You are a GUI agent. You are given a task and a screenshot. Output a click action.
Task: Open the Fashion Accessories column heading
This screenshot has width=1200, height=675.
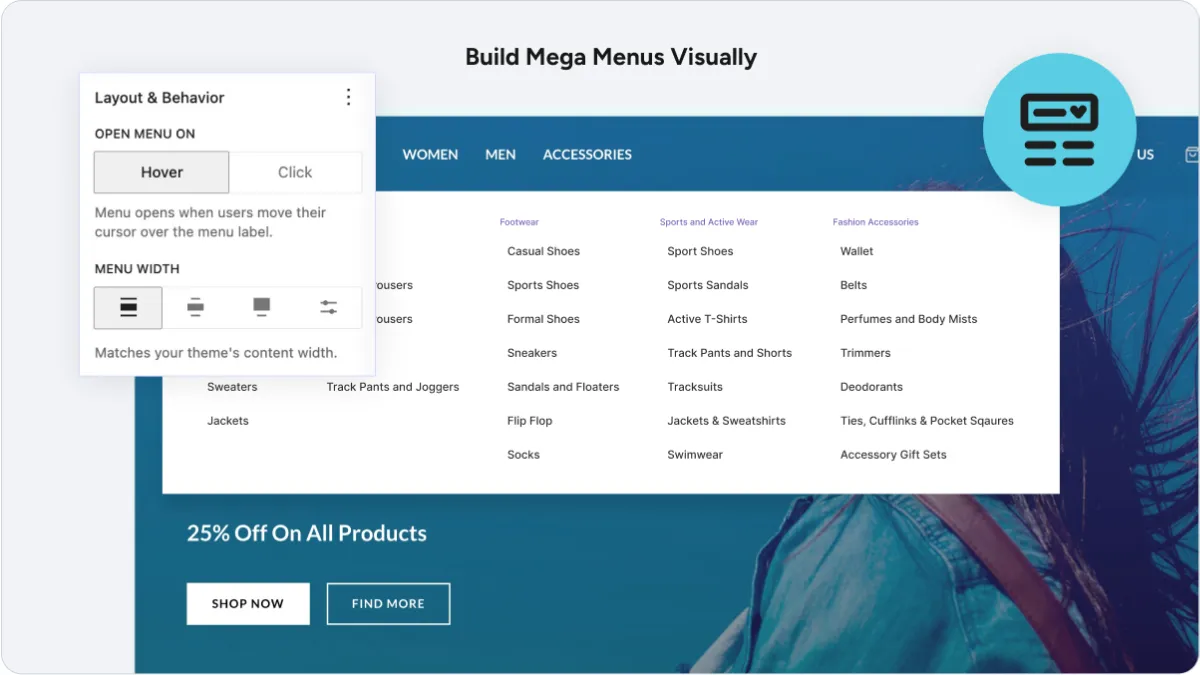click(x=875, y=222)
